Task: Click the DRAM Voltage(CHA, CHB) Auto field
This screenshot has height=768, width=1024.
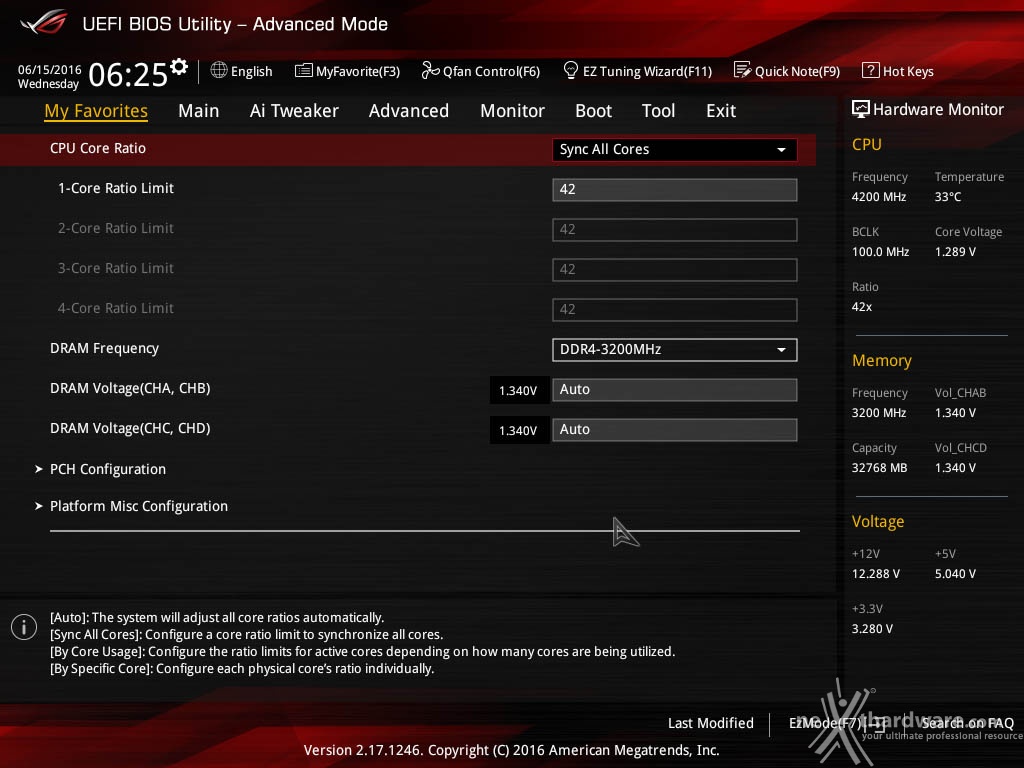Action: (x=675, y=390)
